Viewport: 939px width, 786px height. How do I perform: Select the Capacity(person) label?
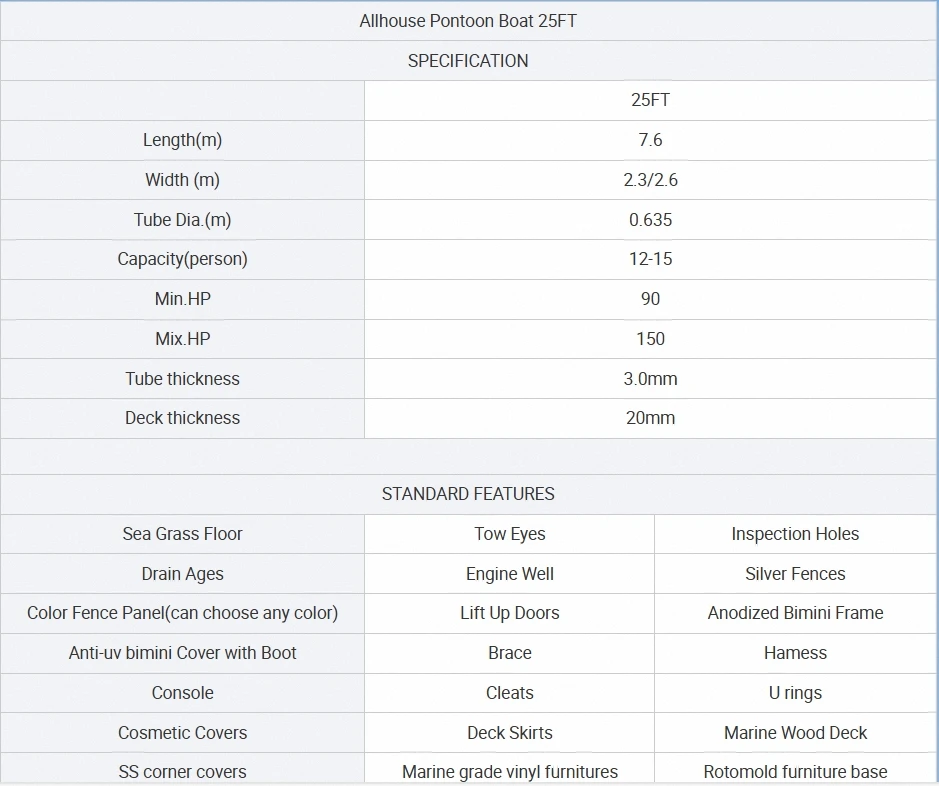click(x=183, y=259)
